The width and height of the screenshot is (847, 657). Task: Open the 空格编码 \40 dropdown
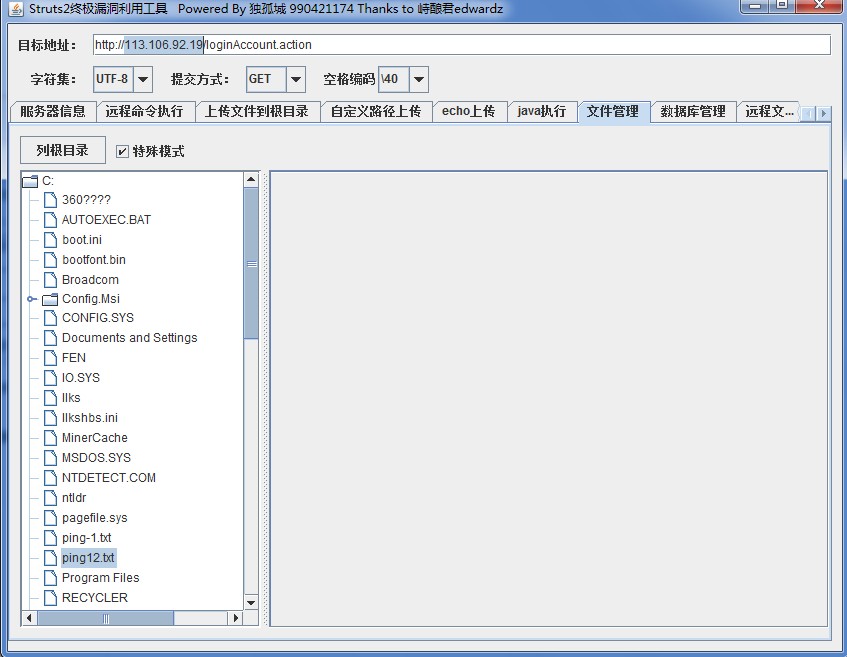(419, 79)
